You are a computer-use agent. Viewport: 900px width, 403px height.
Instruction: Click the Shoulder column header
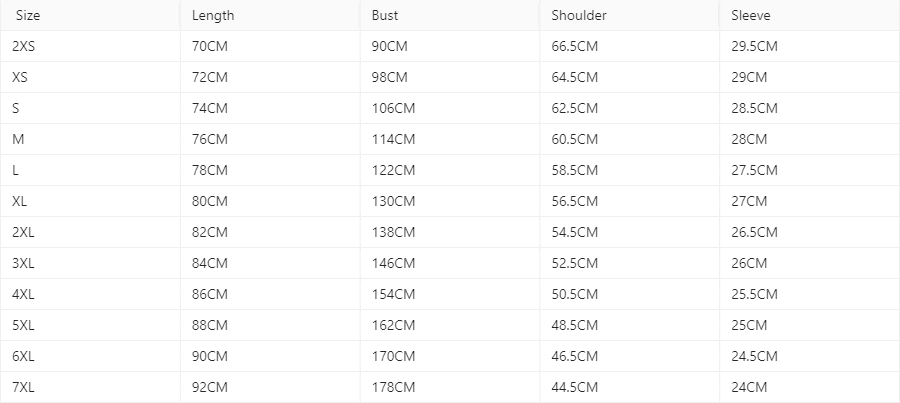579,16
